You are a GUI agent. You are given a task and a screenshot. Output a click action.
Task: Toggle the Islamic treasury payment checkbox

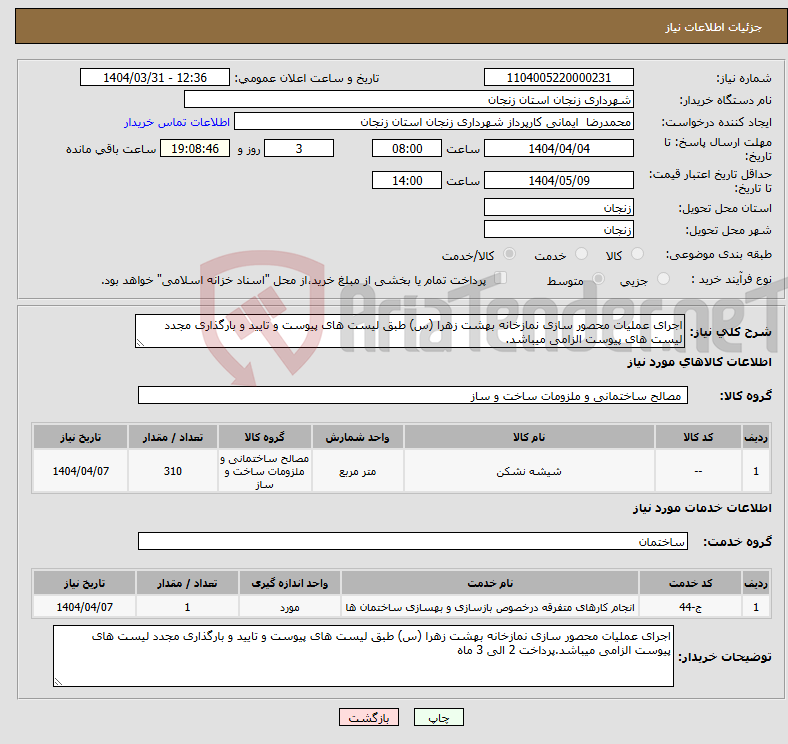coord(501,278)
